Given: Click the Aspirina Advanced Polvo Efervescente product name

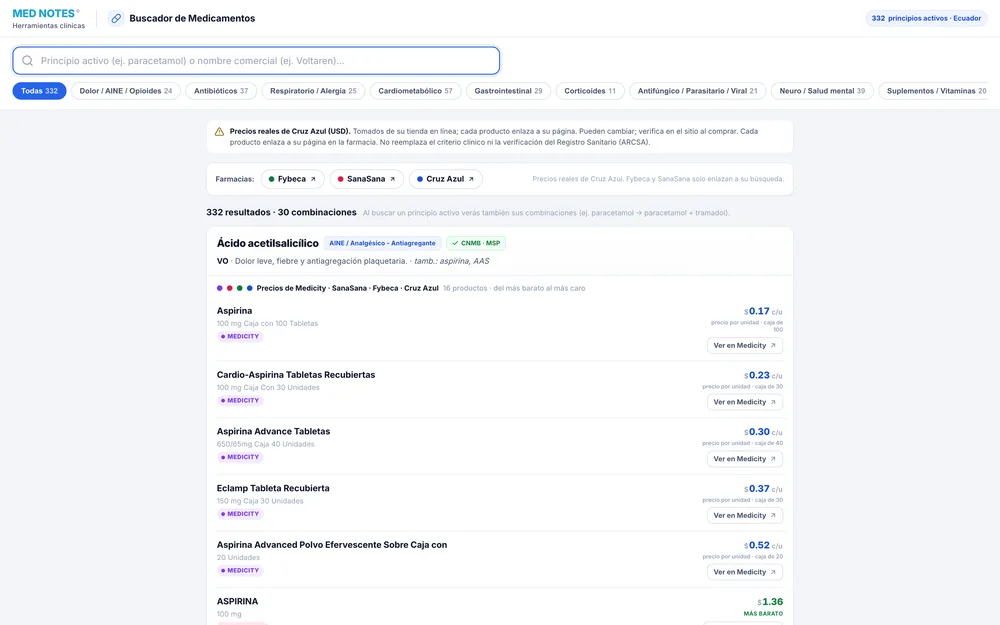Looking at the screenshot, I should click(332, 545).
